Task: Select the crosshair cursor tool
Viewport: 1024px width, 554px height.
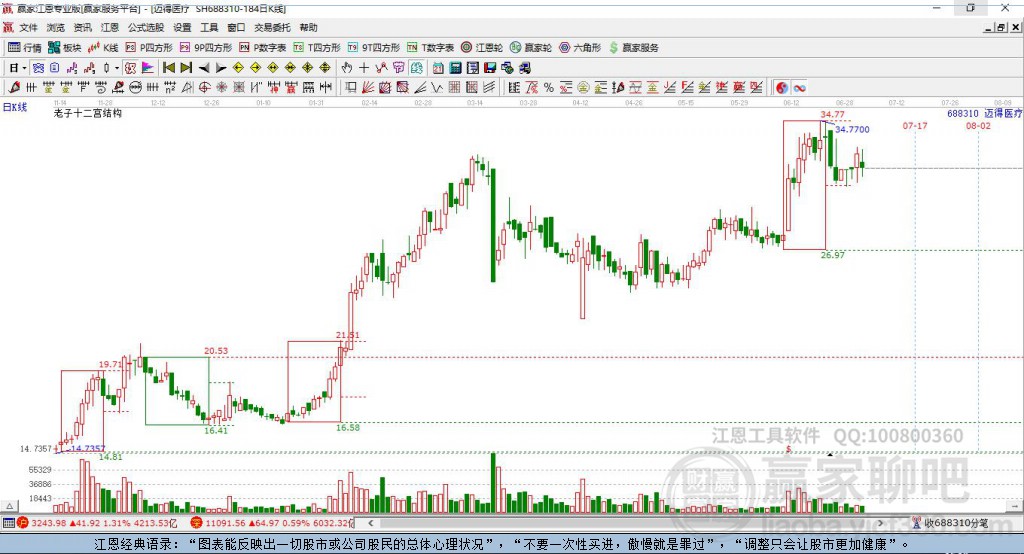Action: coord(364,68)
